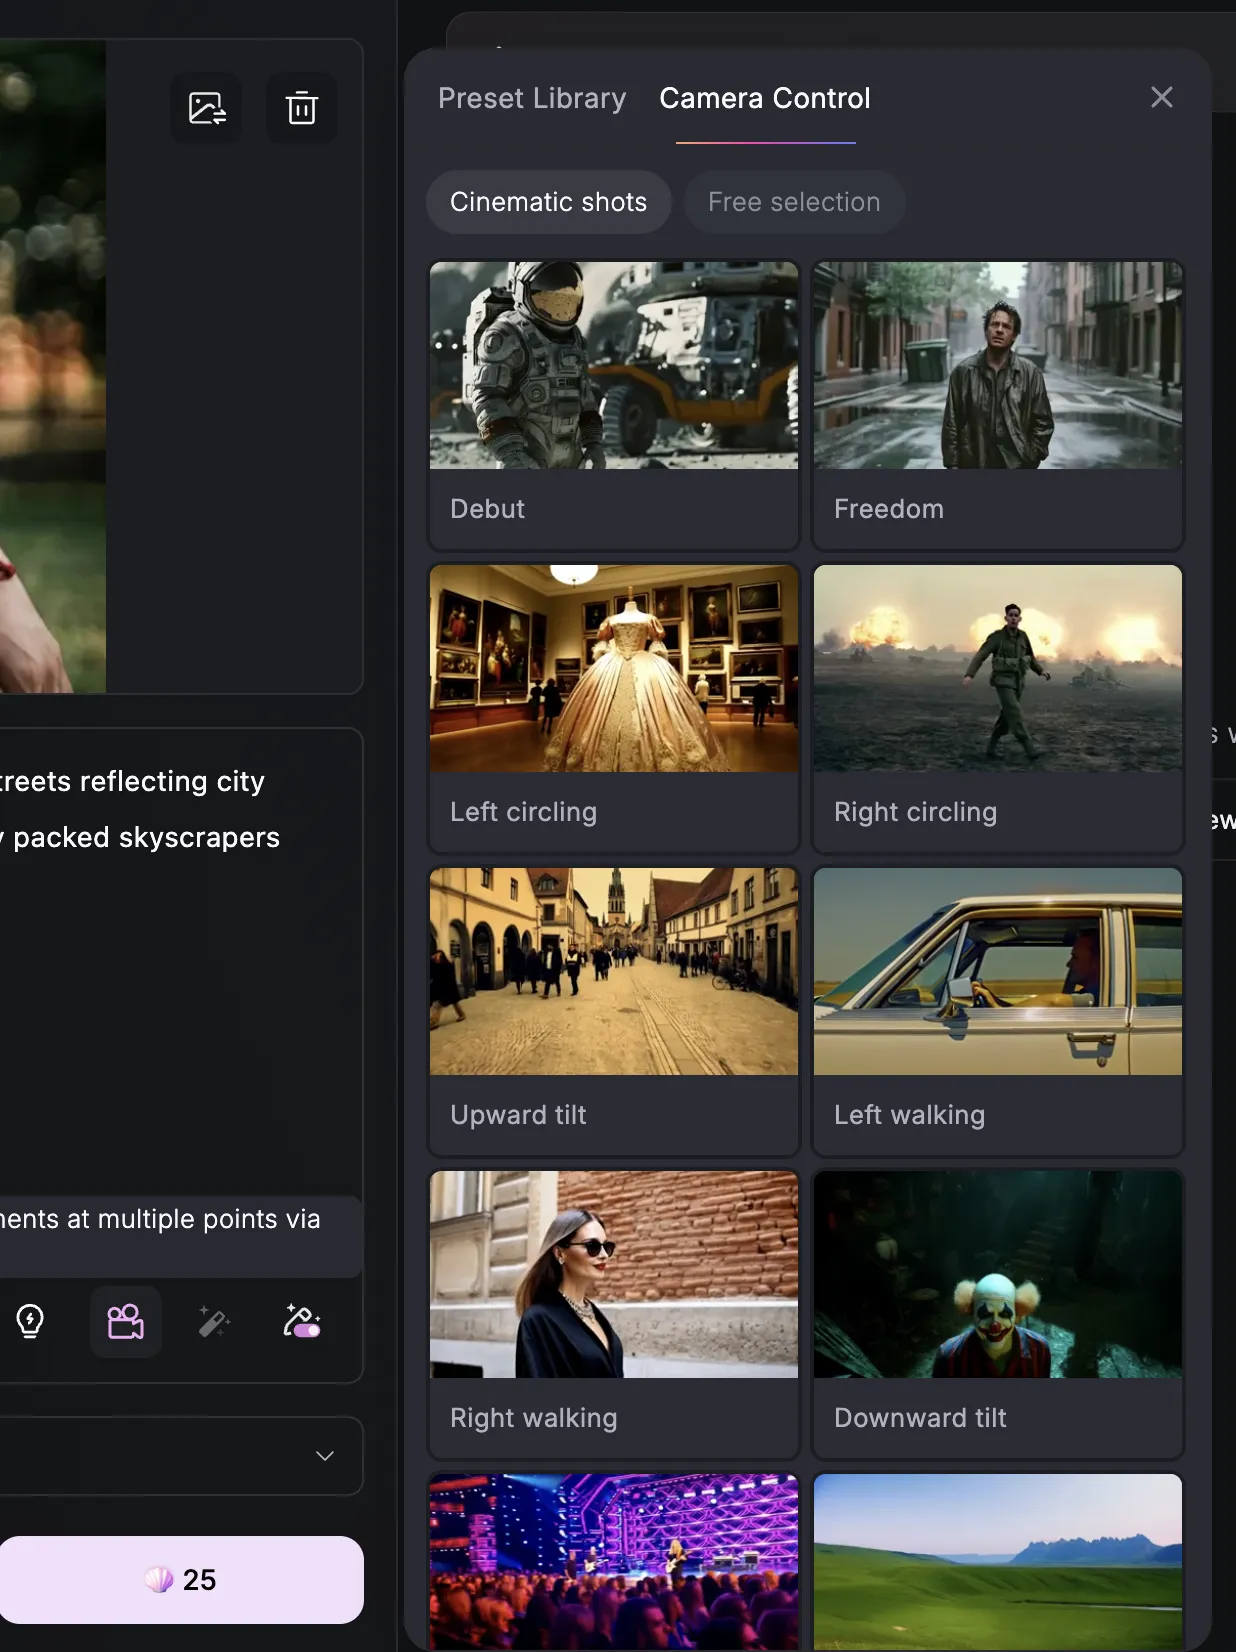Screen dimensions: 1236x1652
Task: Expand the dropdown chevron below the prompt
Action: [x=324, y=1456]
